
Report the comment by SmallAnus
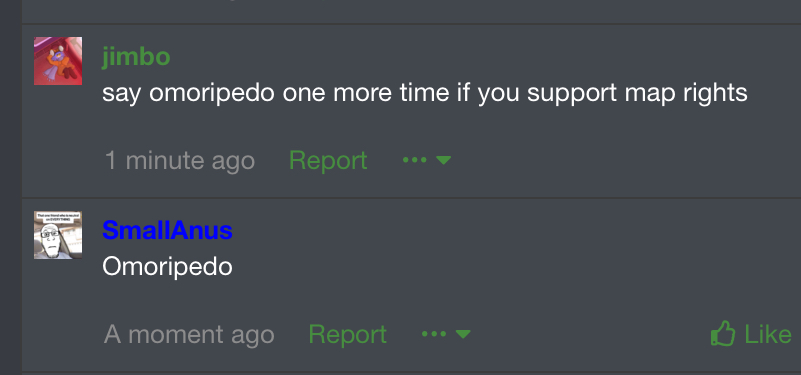click(347, 335)
